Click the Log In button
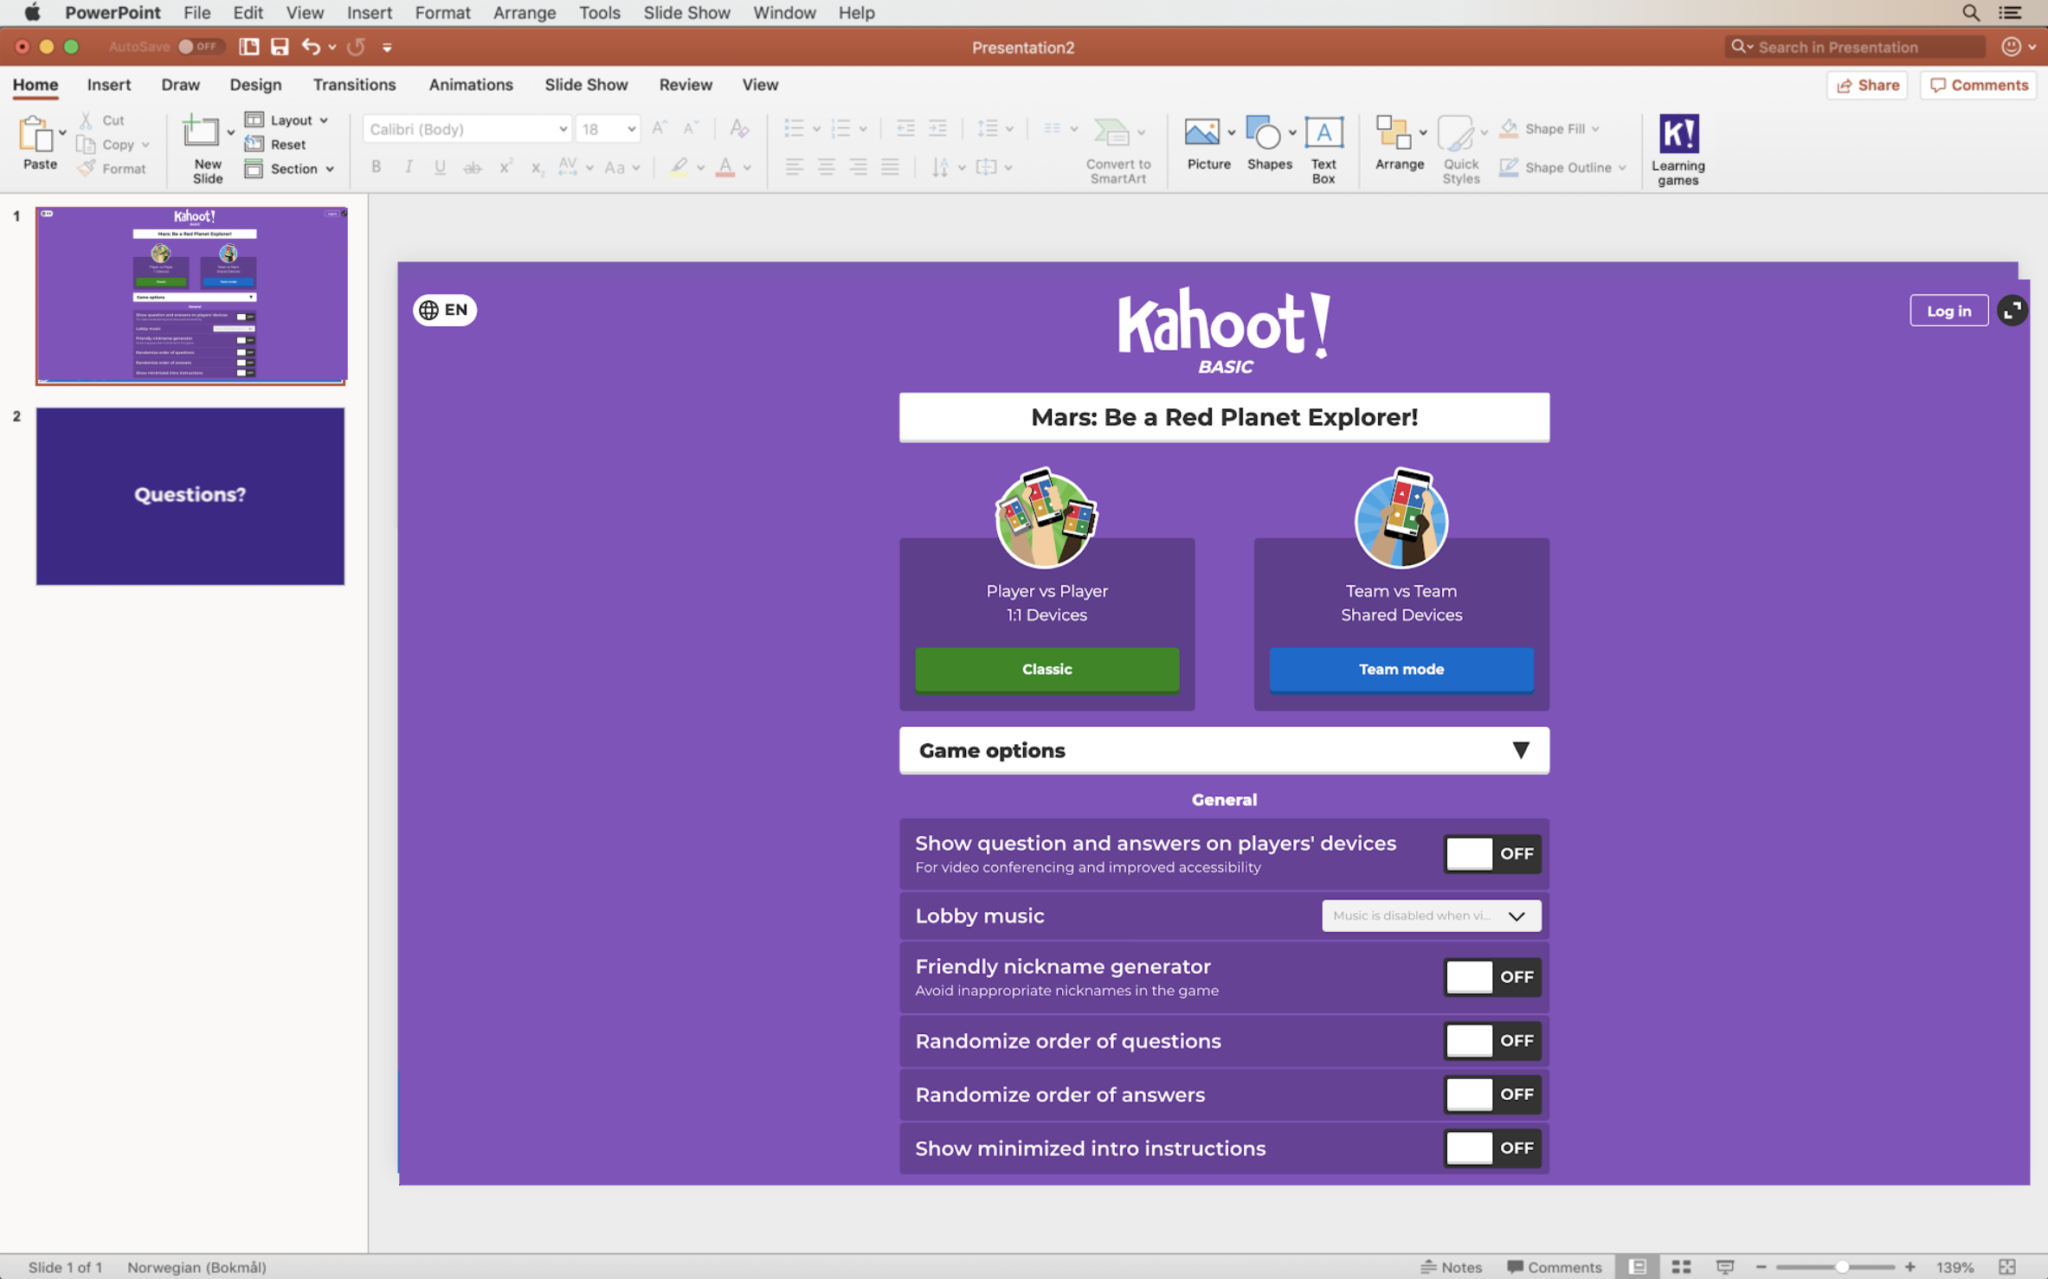The width and height of the screenshot is (2048, 1279). pos(1948,309)
